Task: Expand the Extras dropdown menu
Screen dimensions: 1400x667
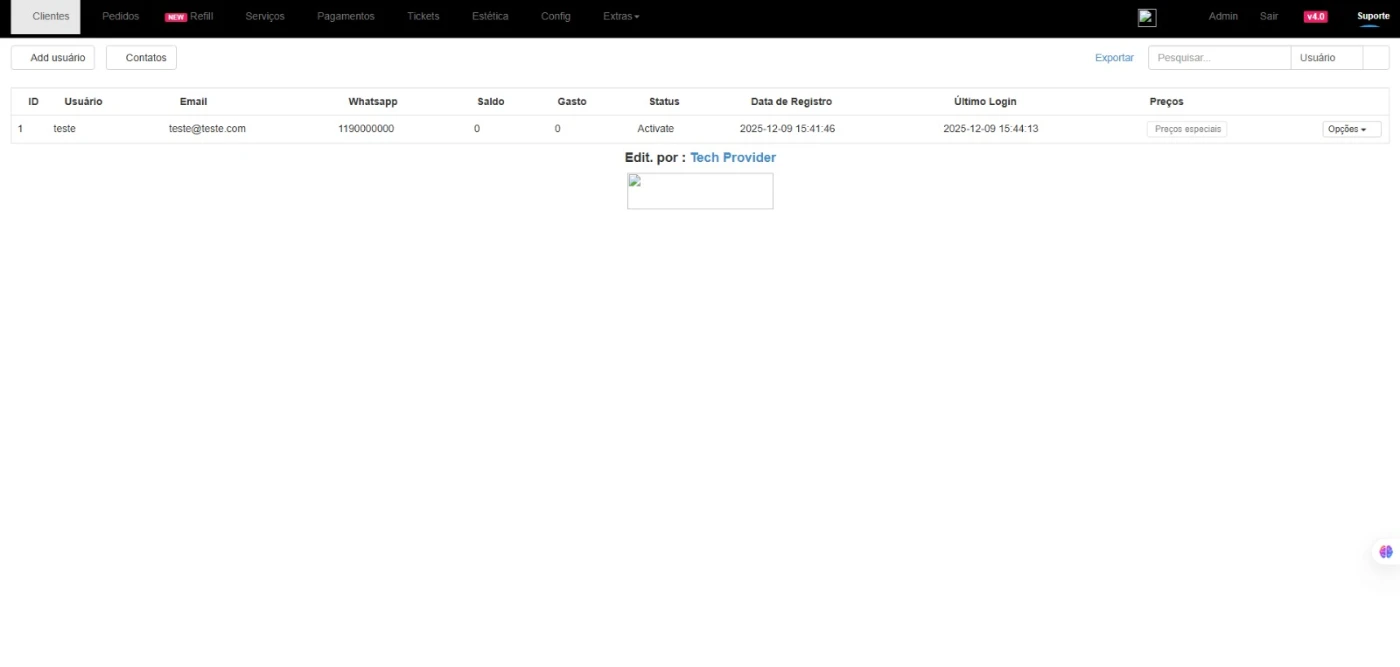Action: 621,17
